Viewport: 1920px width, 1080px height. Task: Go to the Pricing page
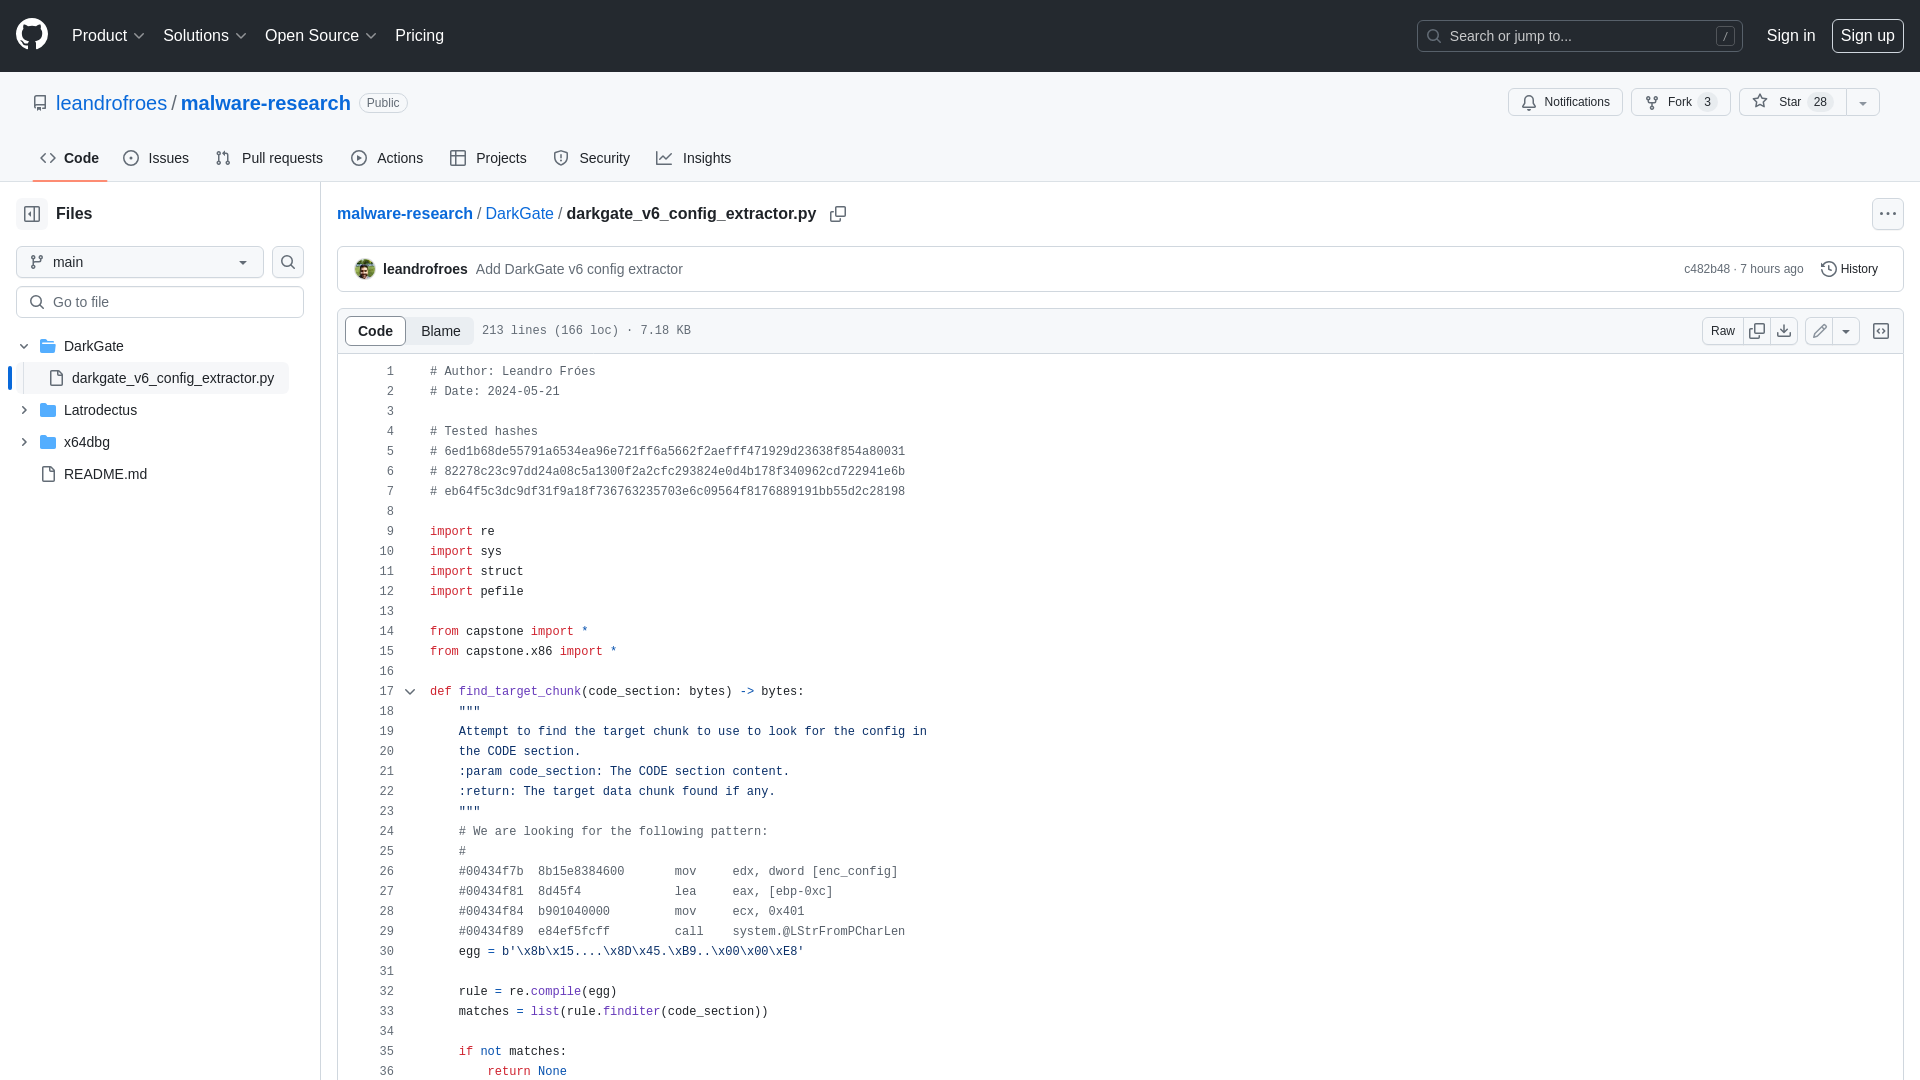419,36
